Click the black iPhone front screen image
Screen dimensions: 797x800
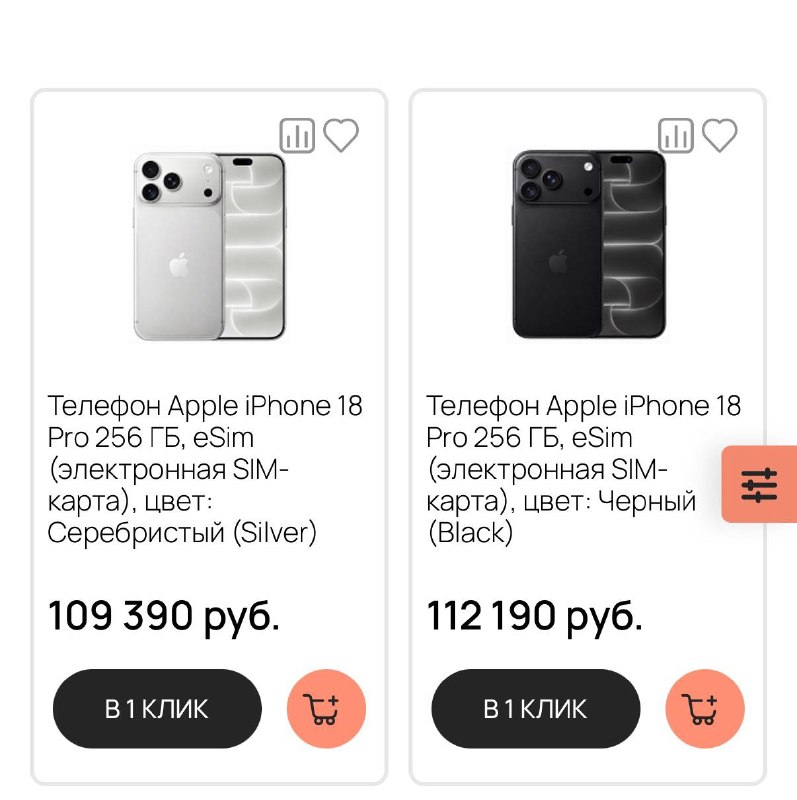633,244
